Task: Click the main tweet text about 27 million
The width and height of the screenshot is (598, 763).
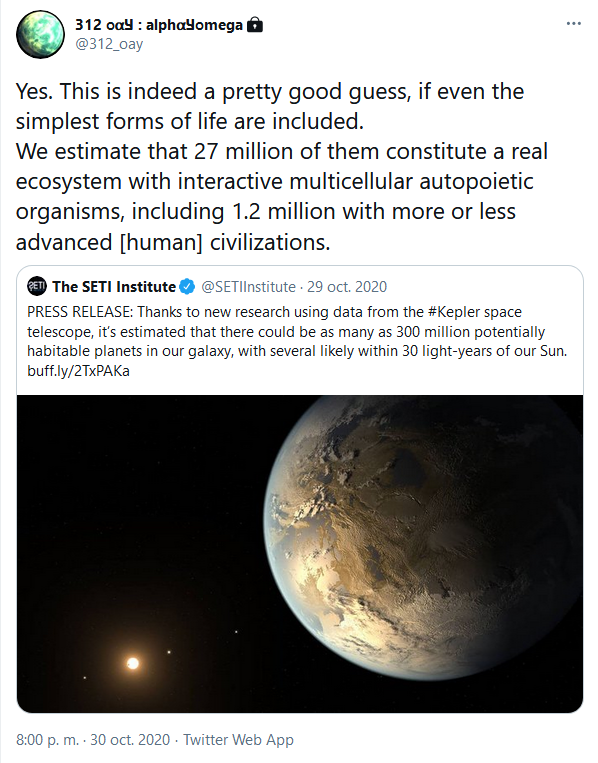Action: 282,166
